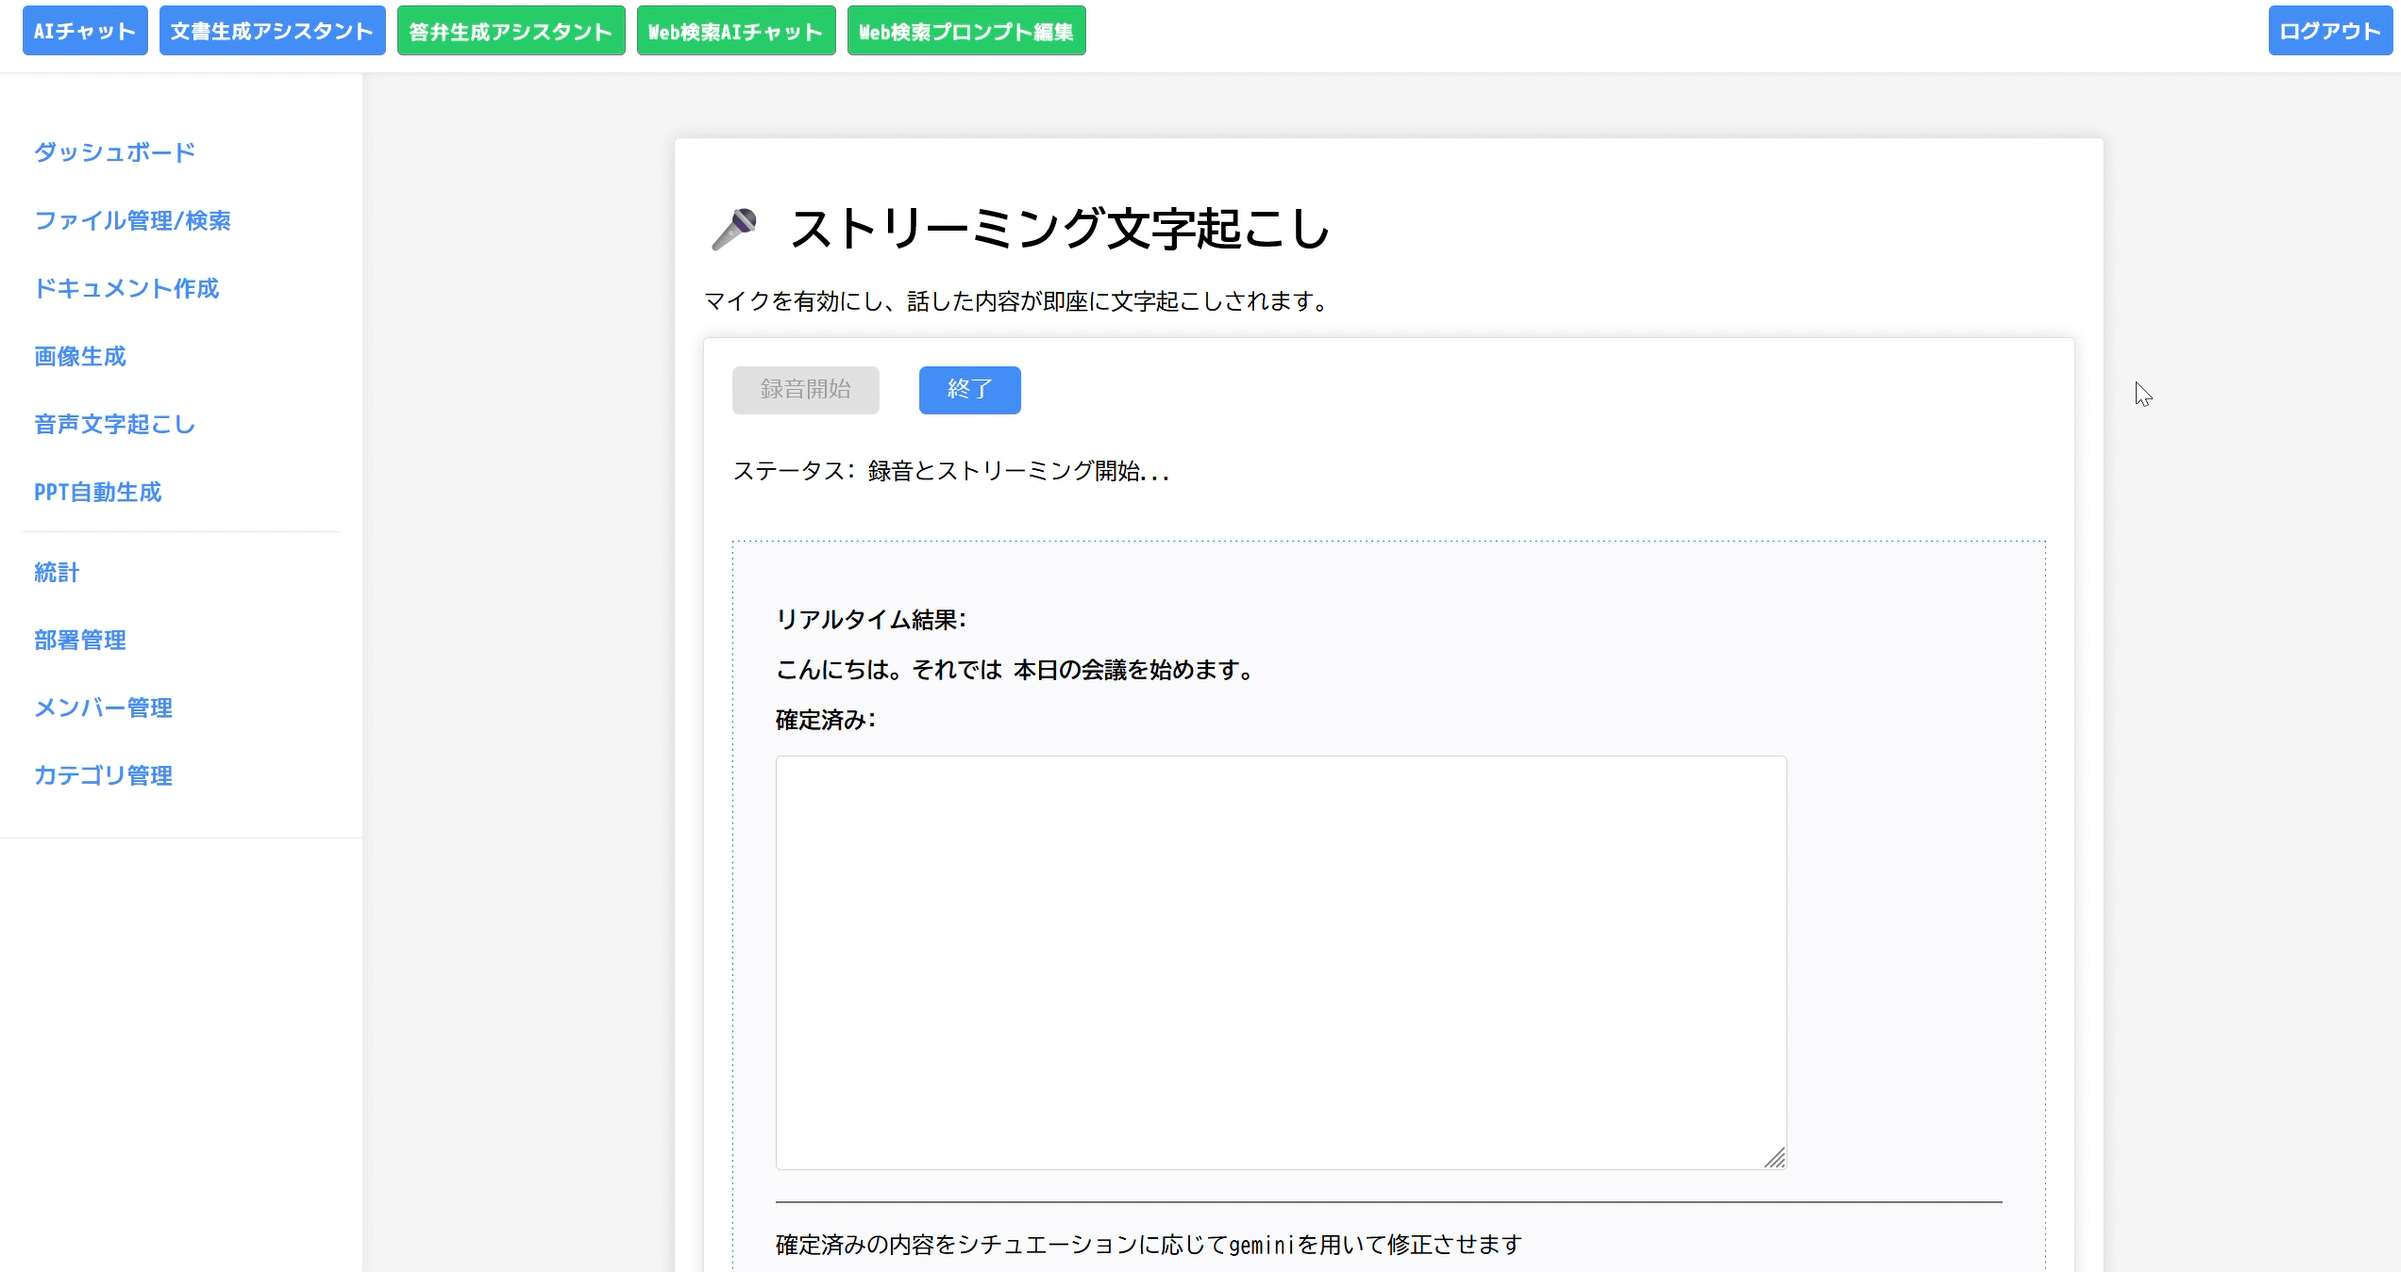Click the ログアウト button
Screen dimensions: 2401x1272
(2329, 31)
